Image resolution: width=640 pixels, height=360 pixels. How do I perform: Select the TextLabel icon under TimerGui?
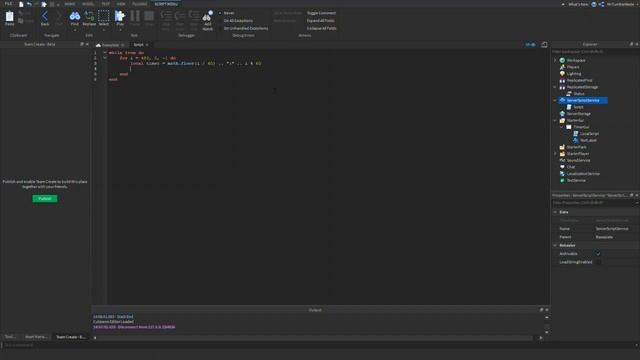click(x=576, y=140)
